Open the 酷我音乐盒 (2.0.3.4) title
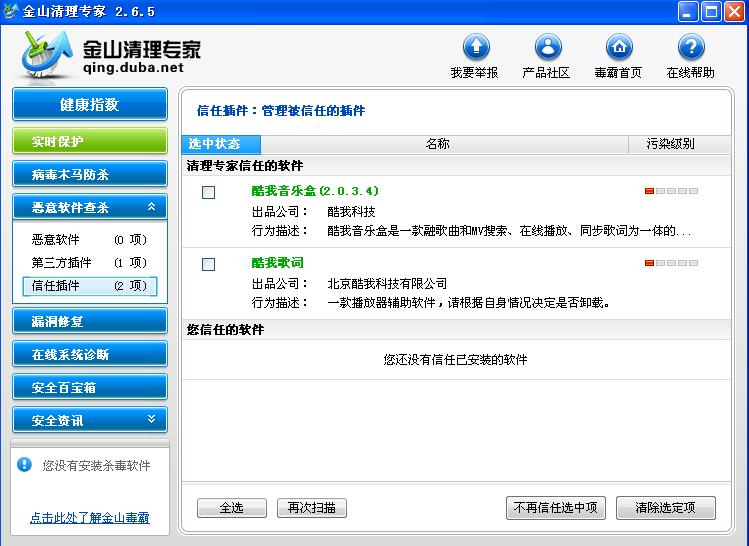 315,191
